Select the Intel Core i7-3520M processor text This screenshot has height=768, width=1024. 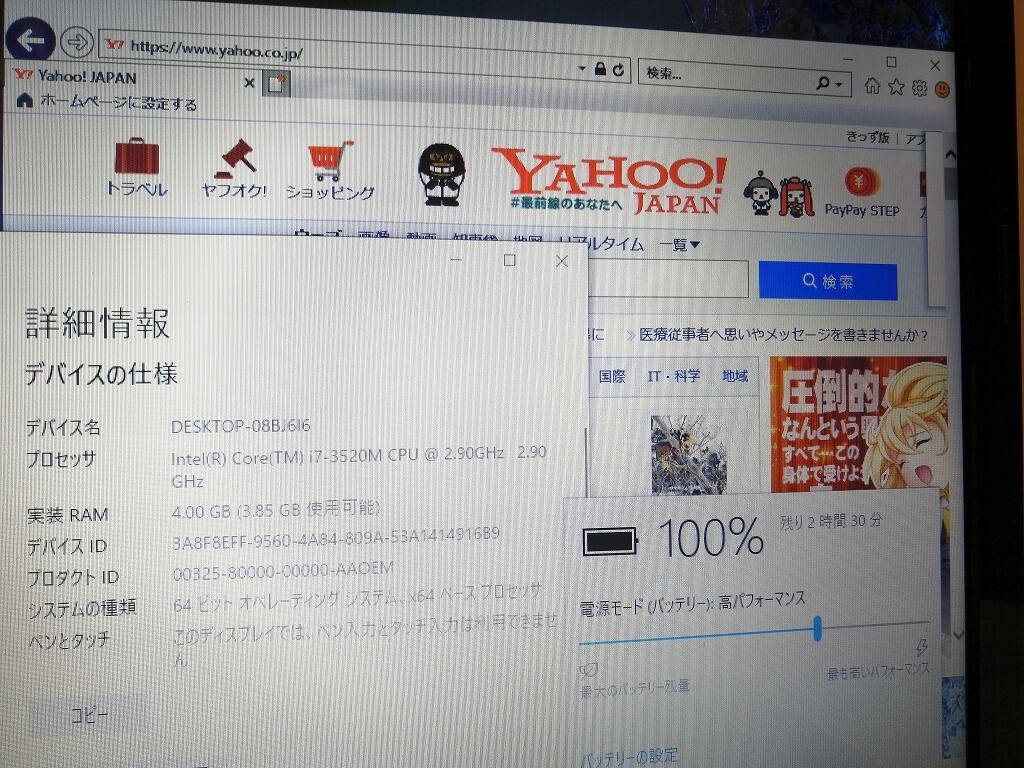tap(359, 466)
